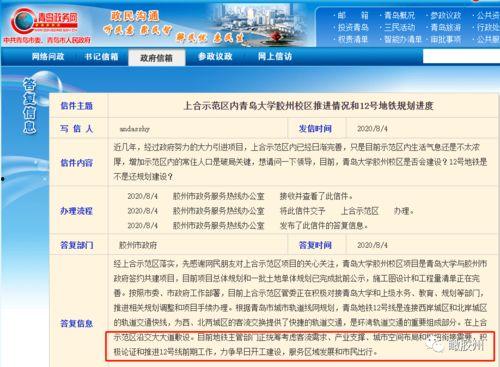
Task: Select the 政府信箱 tab
Action: (156, 58)
